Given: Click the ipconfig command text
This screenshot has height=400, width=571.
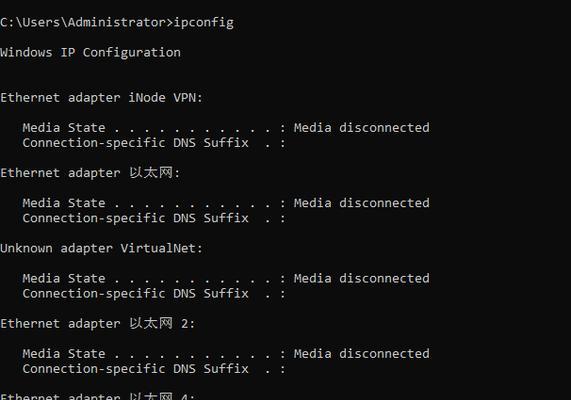Looking at the screenshot, I should coord(204,23).
